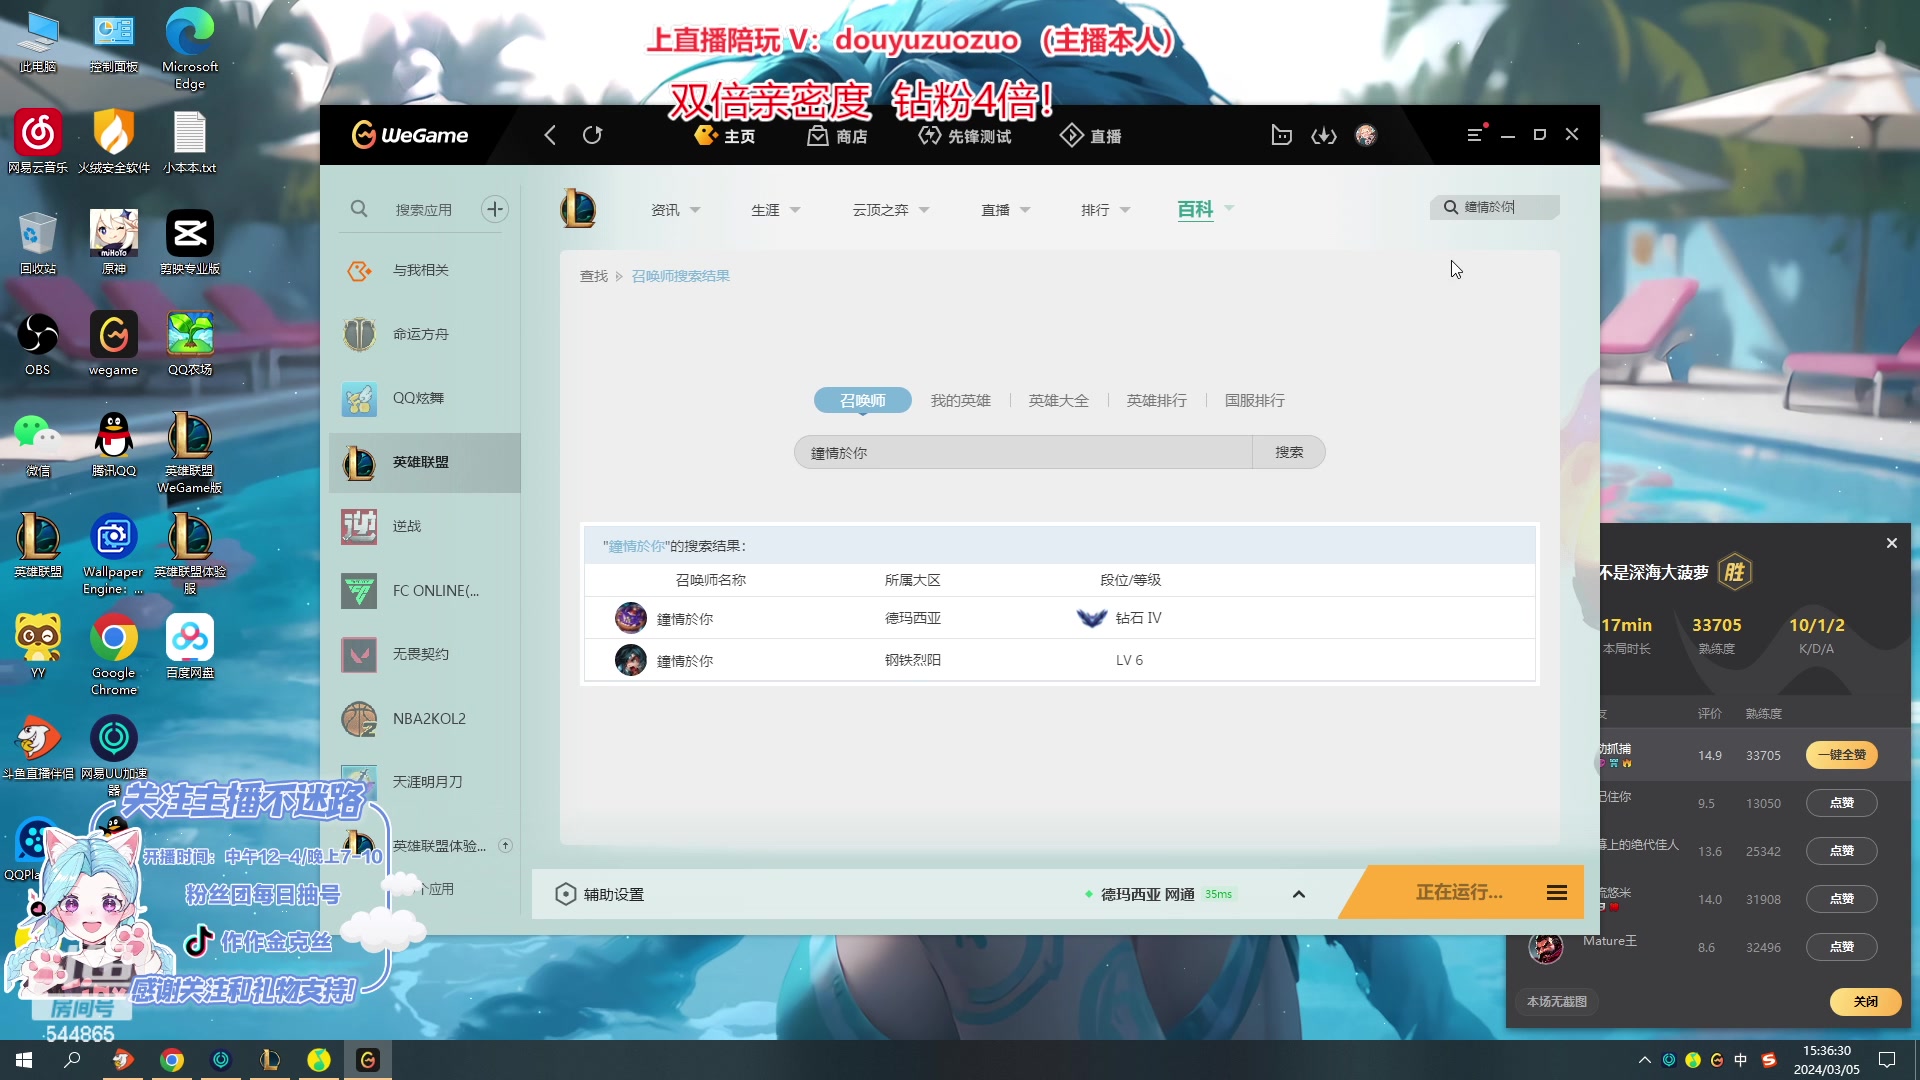Select 无畏契约 game in sidebar
The image size is (1920, 1080).
click(425, 654)
